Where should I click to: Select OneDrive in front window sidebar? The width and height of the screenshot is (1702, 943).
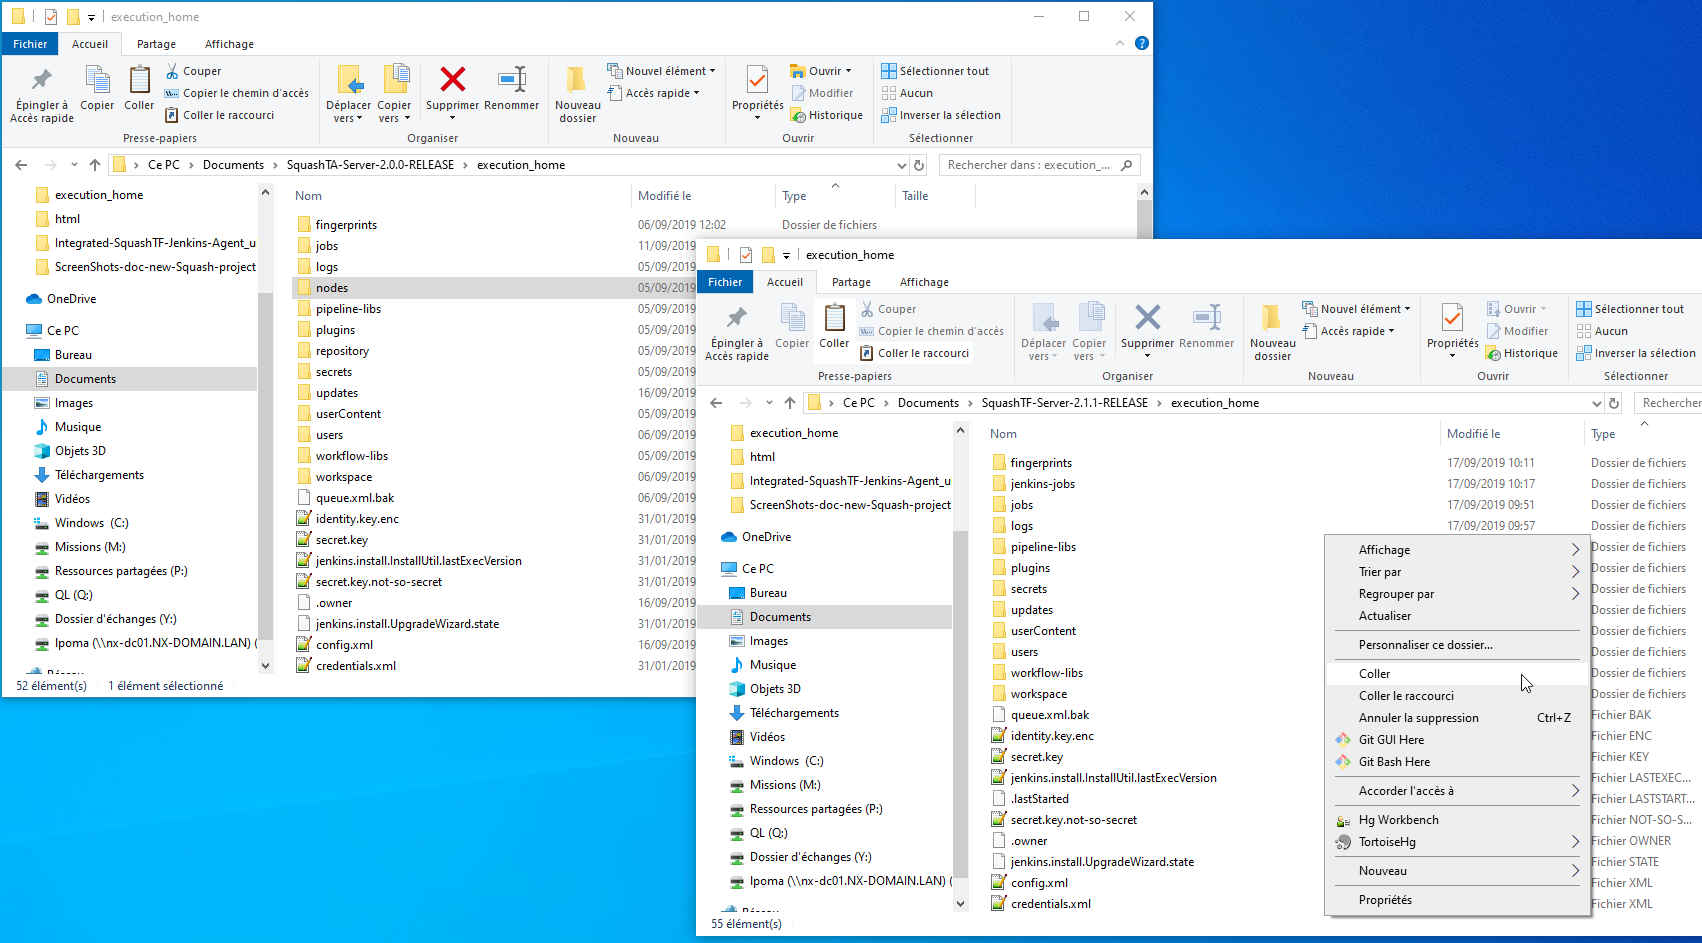coord(766,537)
